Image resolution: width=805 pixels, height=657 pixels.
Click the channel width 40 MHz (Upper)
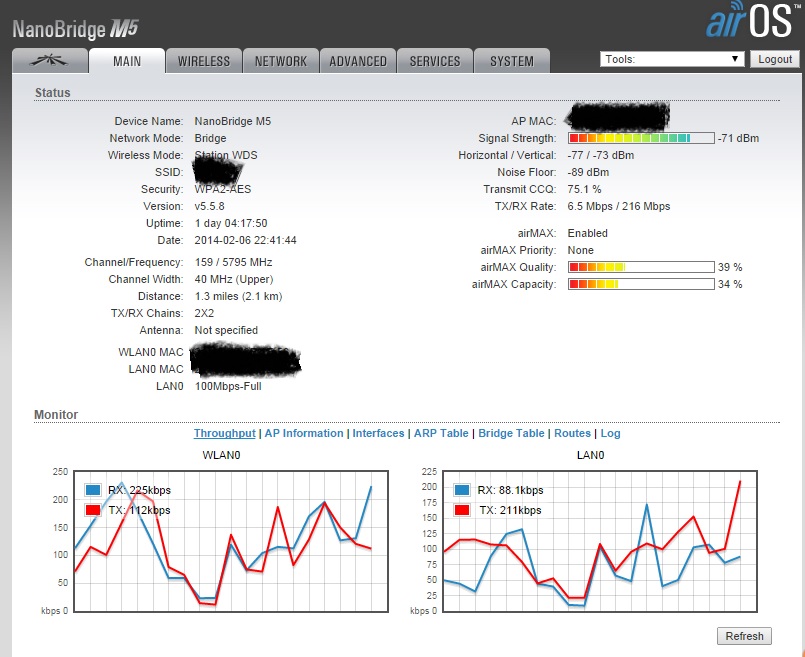click(x=234, y=279)
